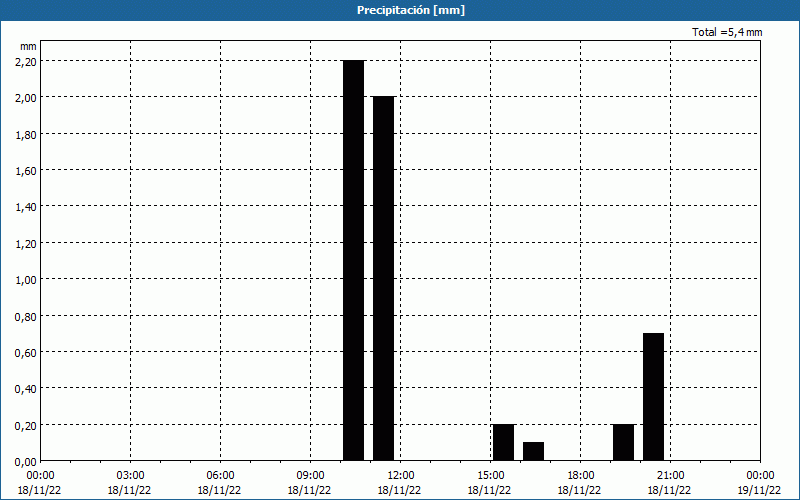Click the y-axis value 0,20
Viewport: 800px width, 500px height.
[26, 426]
